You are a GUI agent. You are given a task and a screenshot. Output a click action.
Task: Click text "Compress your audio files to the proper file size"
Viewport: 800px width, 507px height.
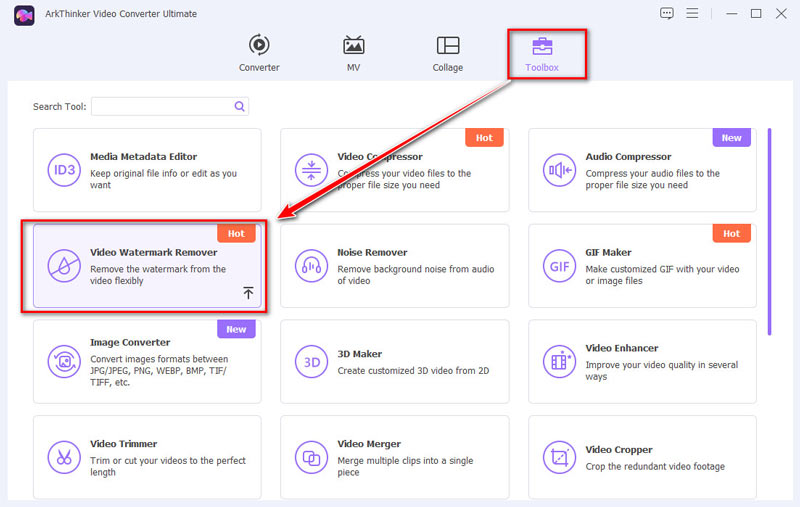[653, 179]
